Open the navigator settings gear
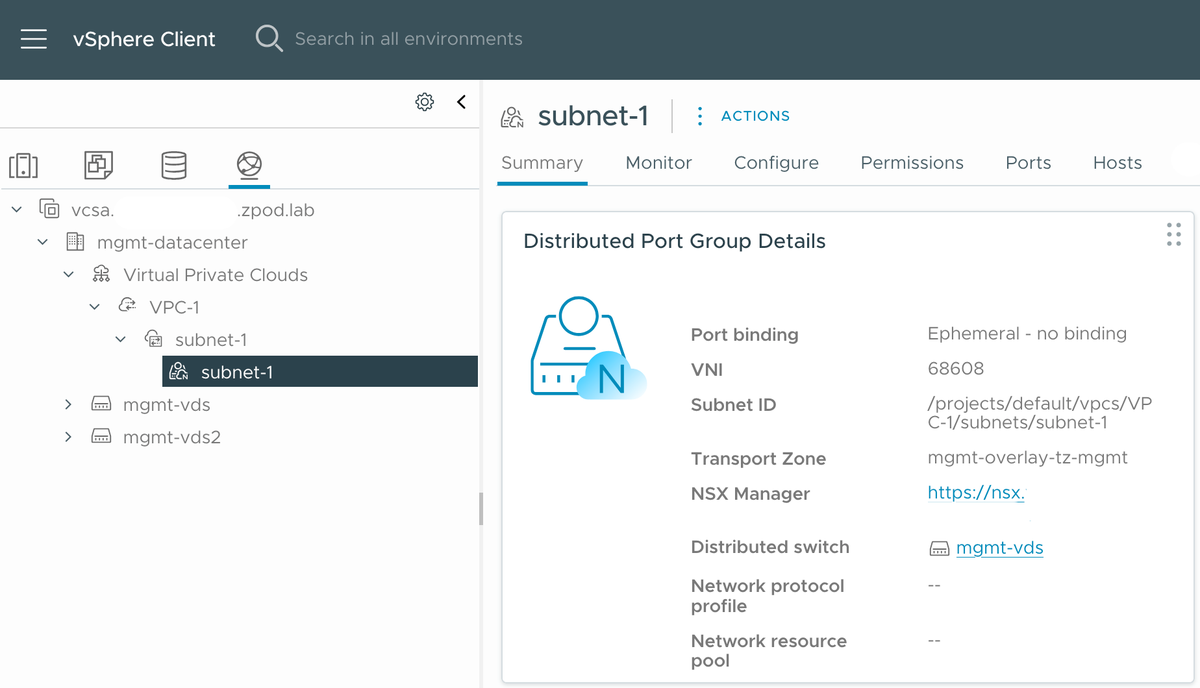Viewport: 1200px width, 688px height. pyautogui.click(x=425, y=102)
